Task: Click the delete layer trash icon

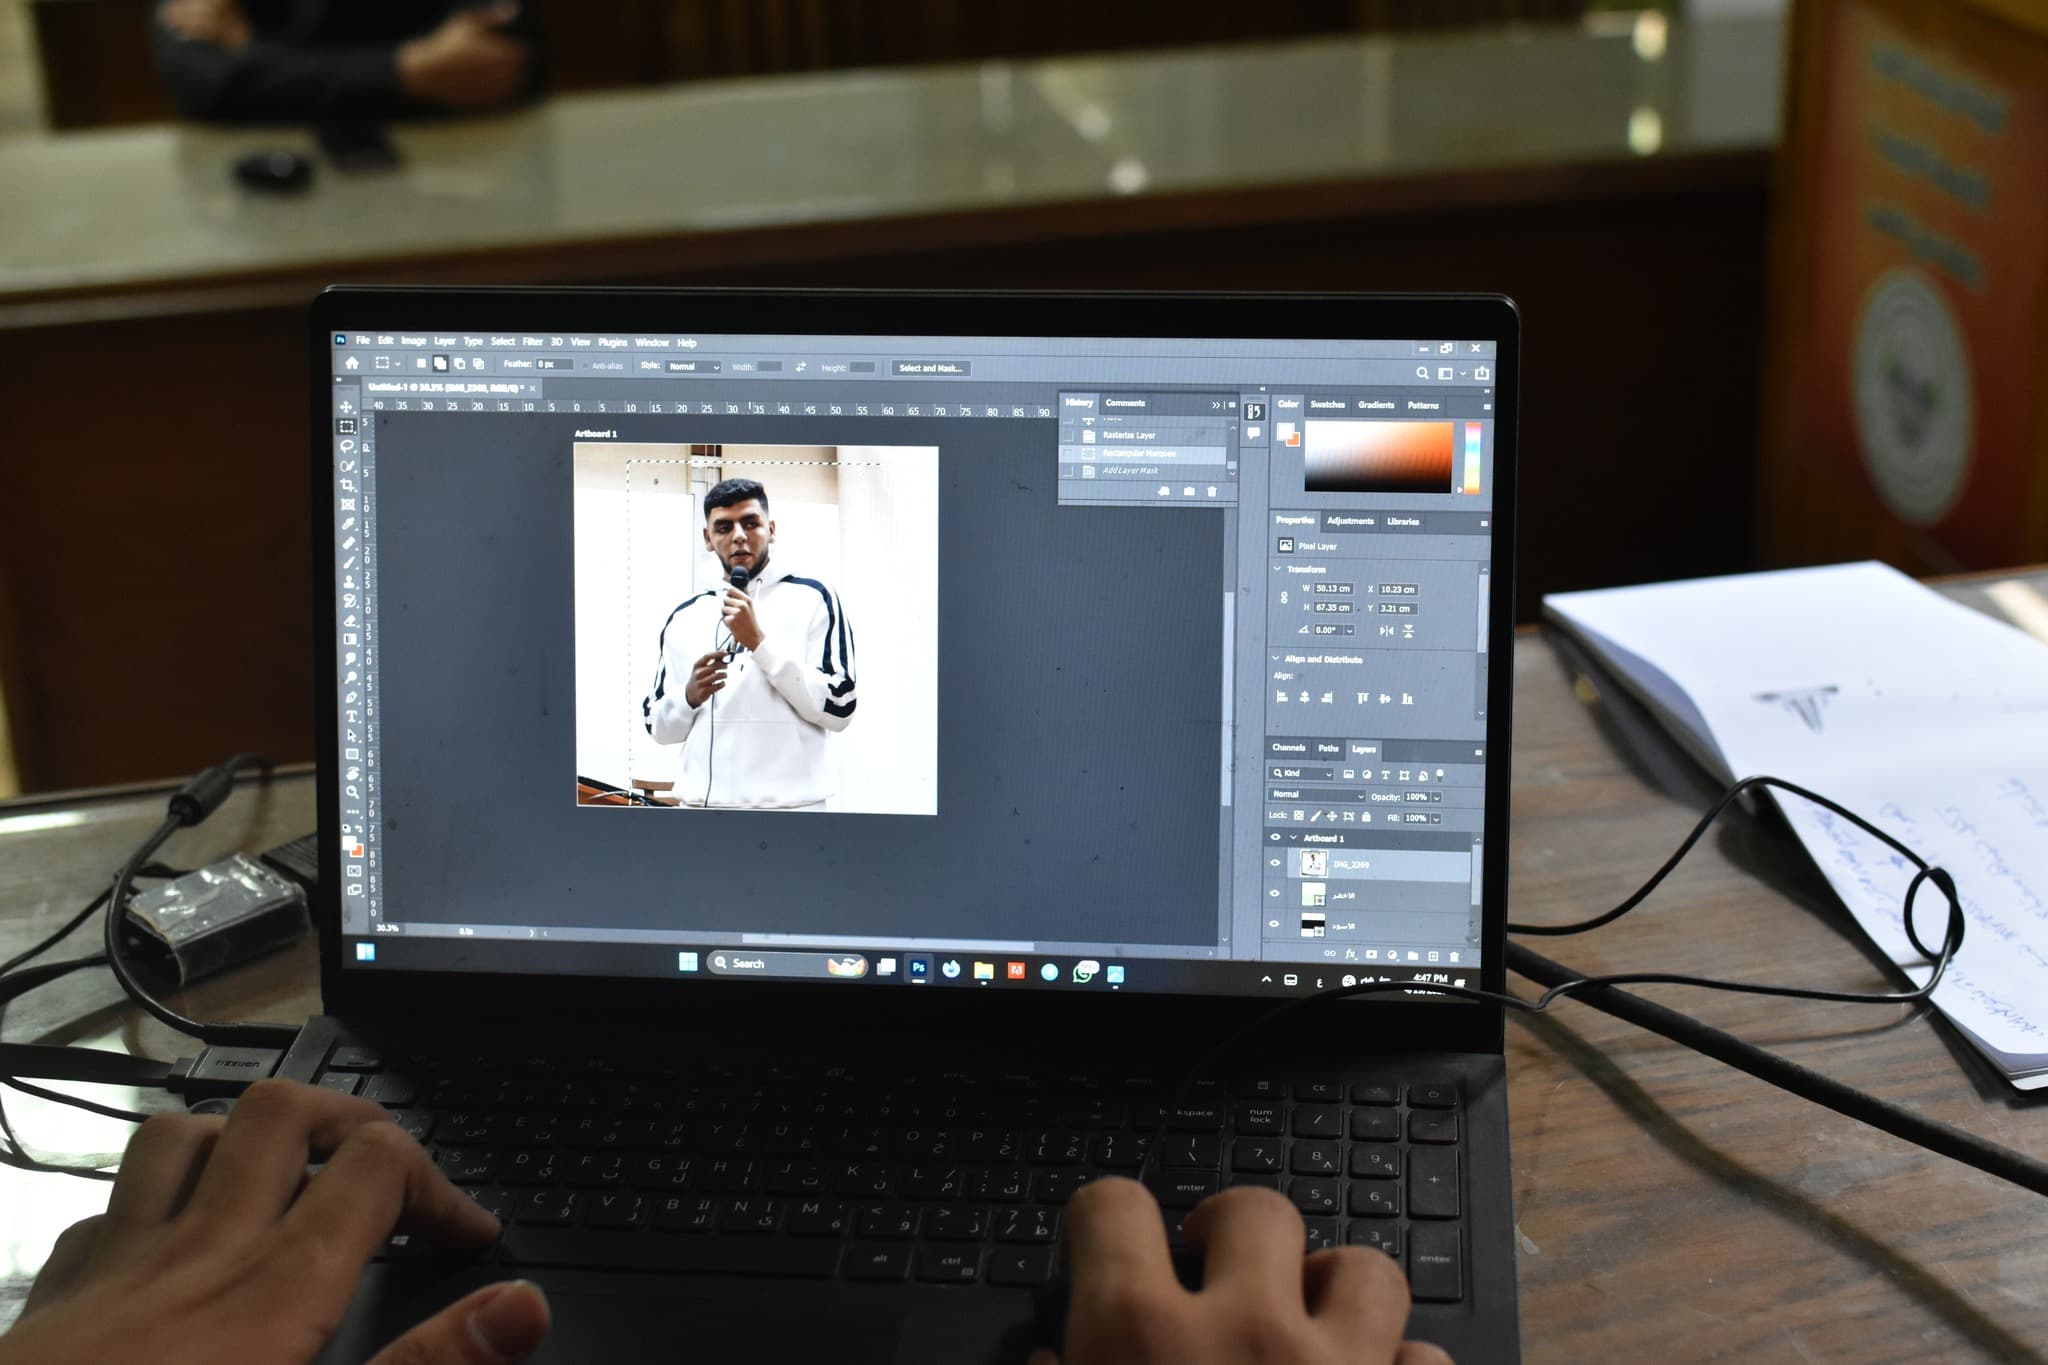Action: 1454,956
